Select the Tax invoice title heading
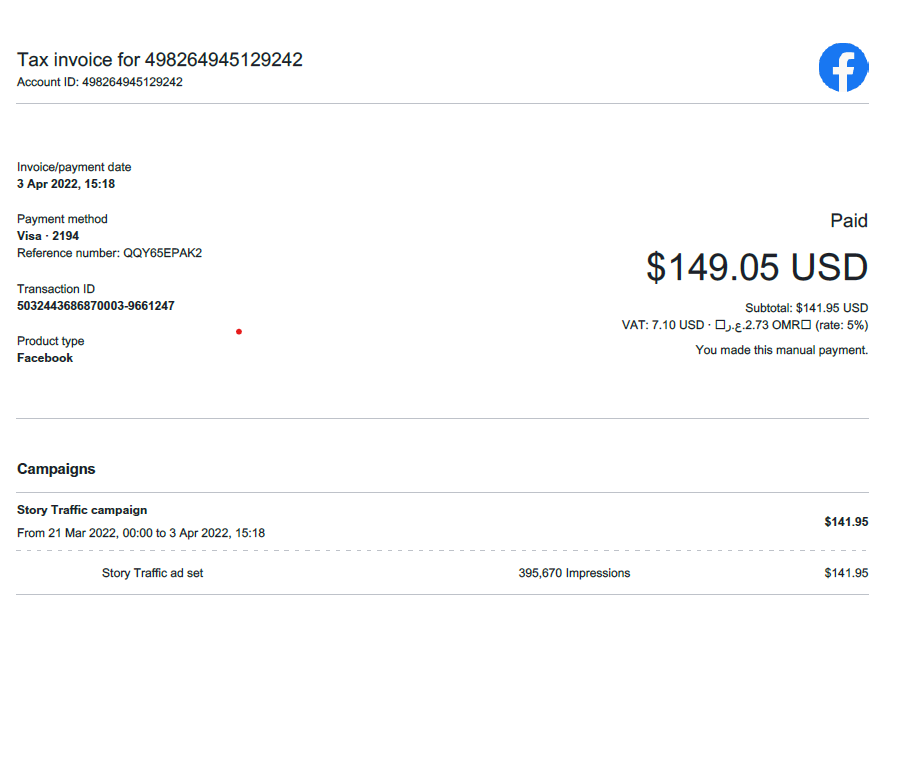 160,60
